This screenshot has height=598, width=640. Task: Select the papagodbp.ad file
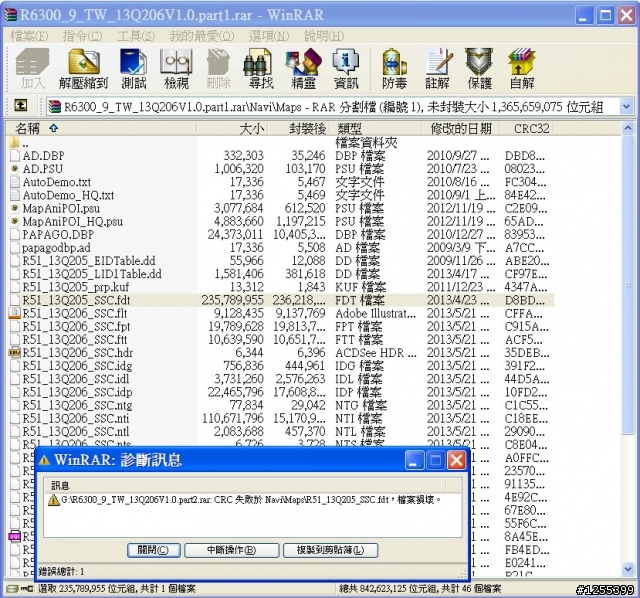[56, 248]
